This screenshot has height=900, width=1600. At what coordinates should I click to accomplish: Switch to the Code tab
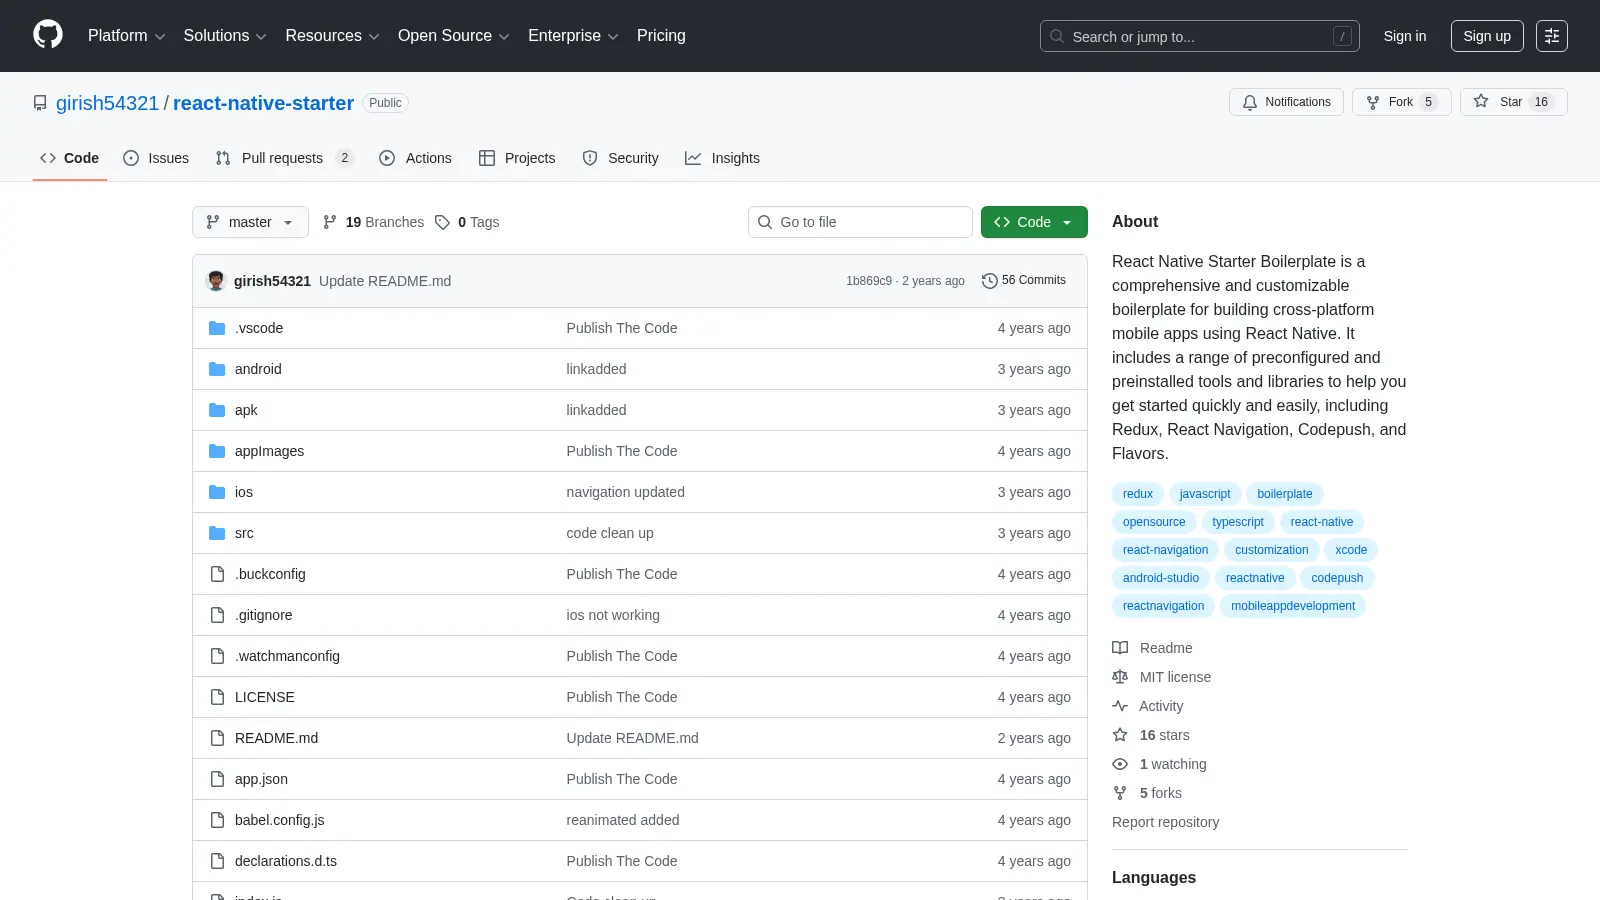70,158
